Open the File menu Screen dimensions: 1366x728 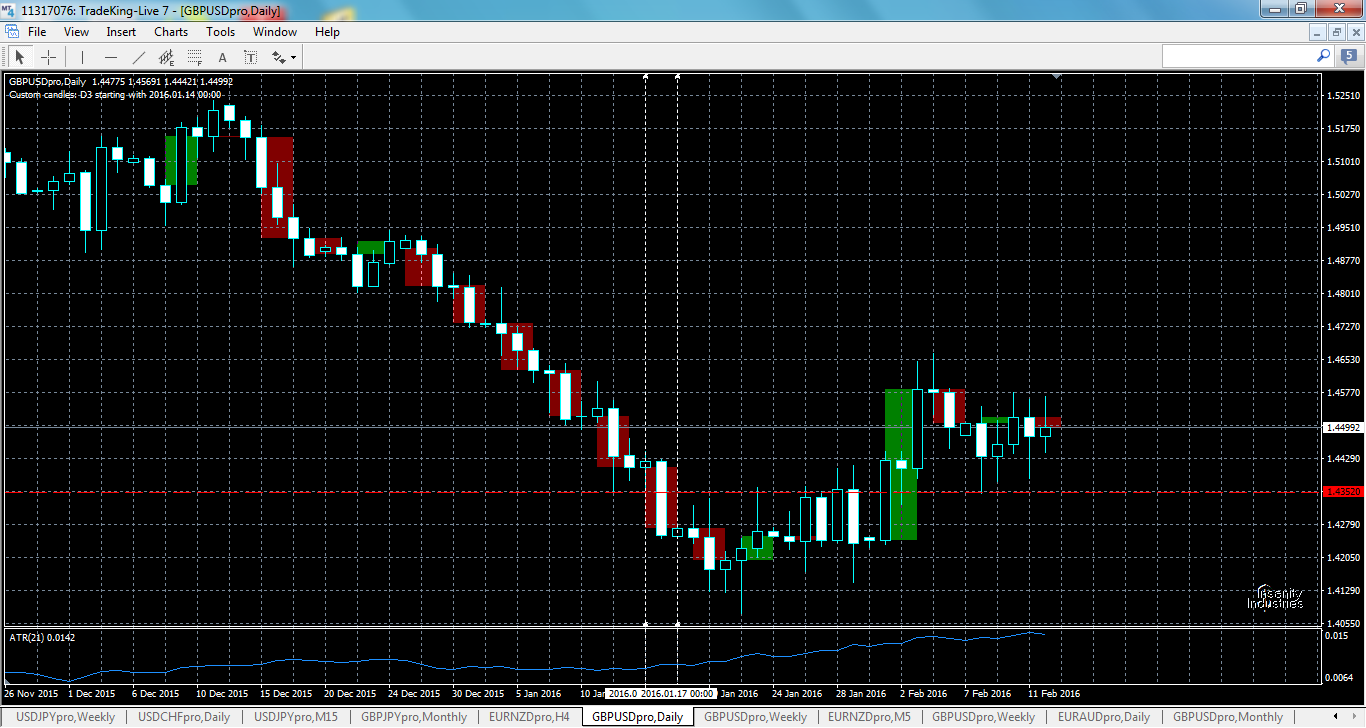click(37, 32)
